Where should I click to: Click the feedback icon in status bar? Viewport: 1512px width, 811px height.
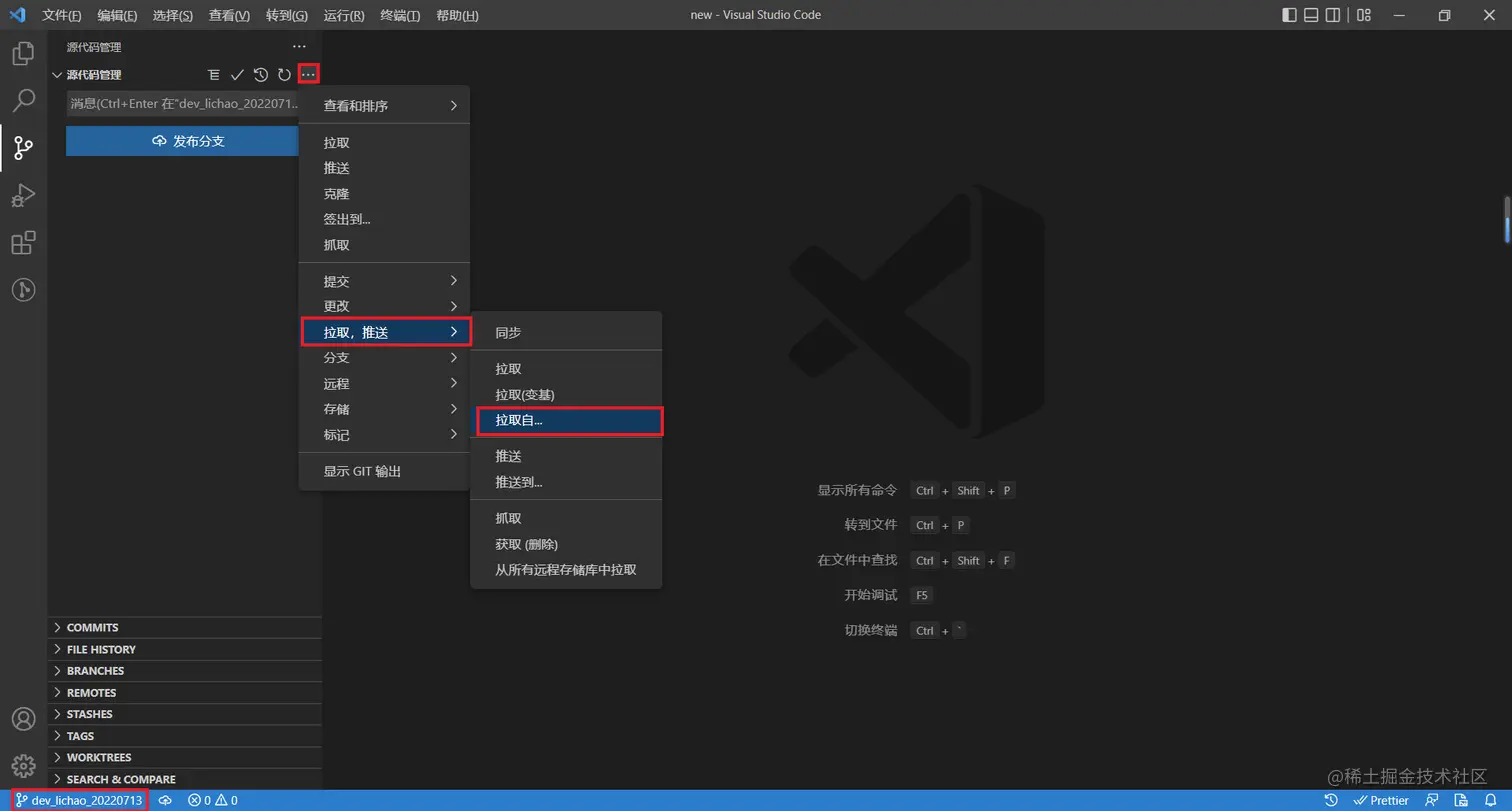1432,800
